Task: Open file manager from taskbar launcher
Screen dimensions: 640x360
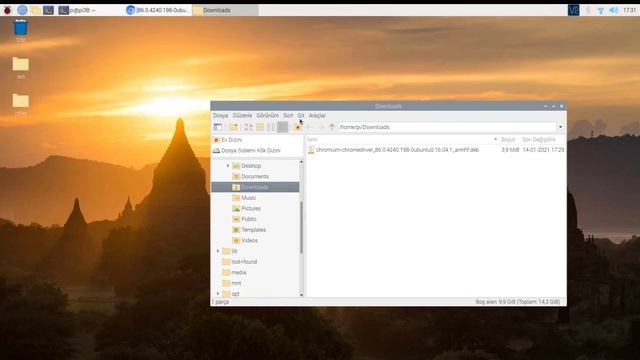Action: 36,10
